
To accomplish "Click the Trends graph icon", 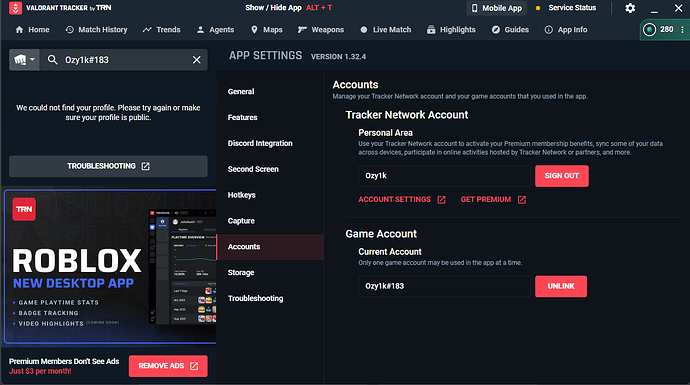I will click(x=147, y=29).
